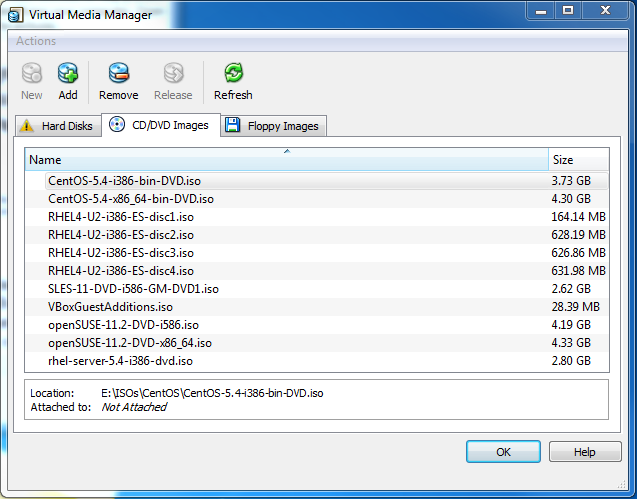Click the 28.39 MB size cell

575,307
